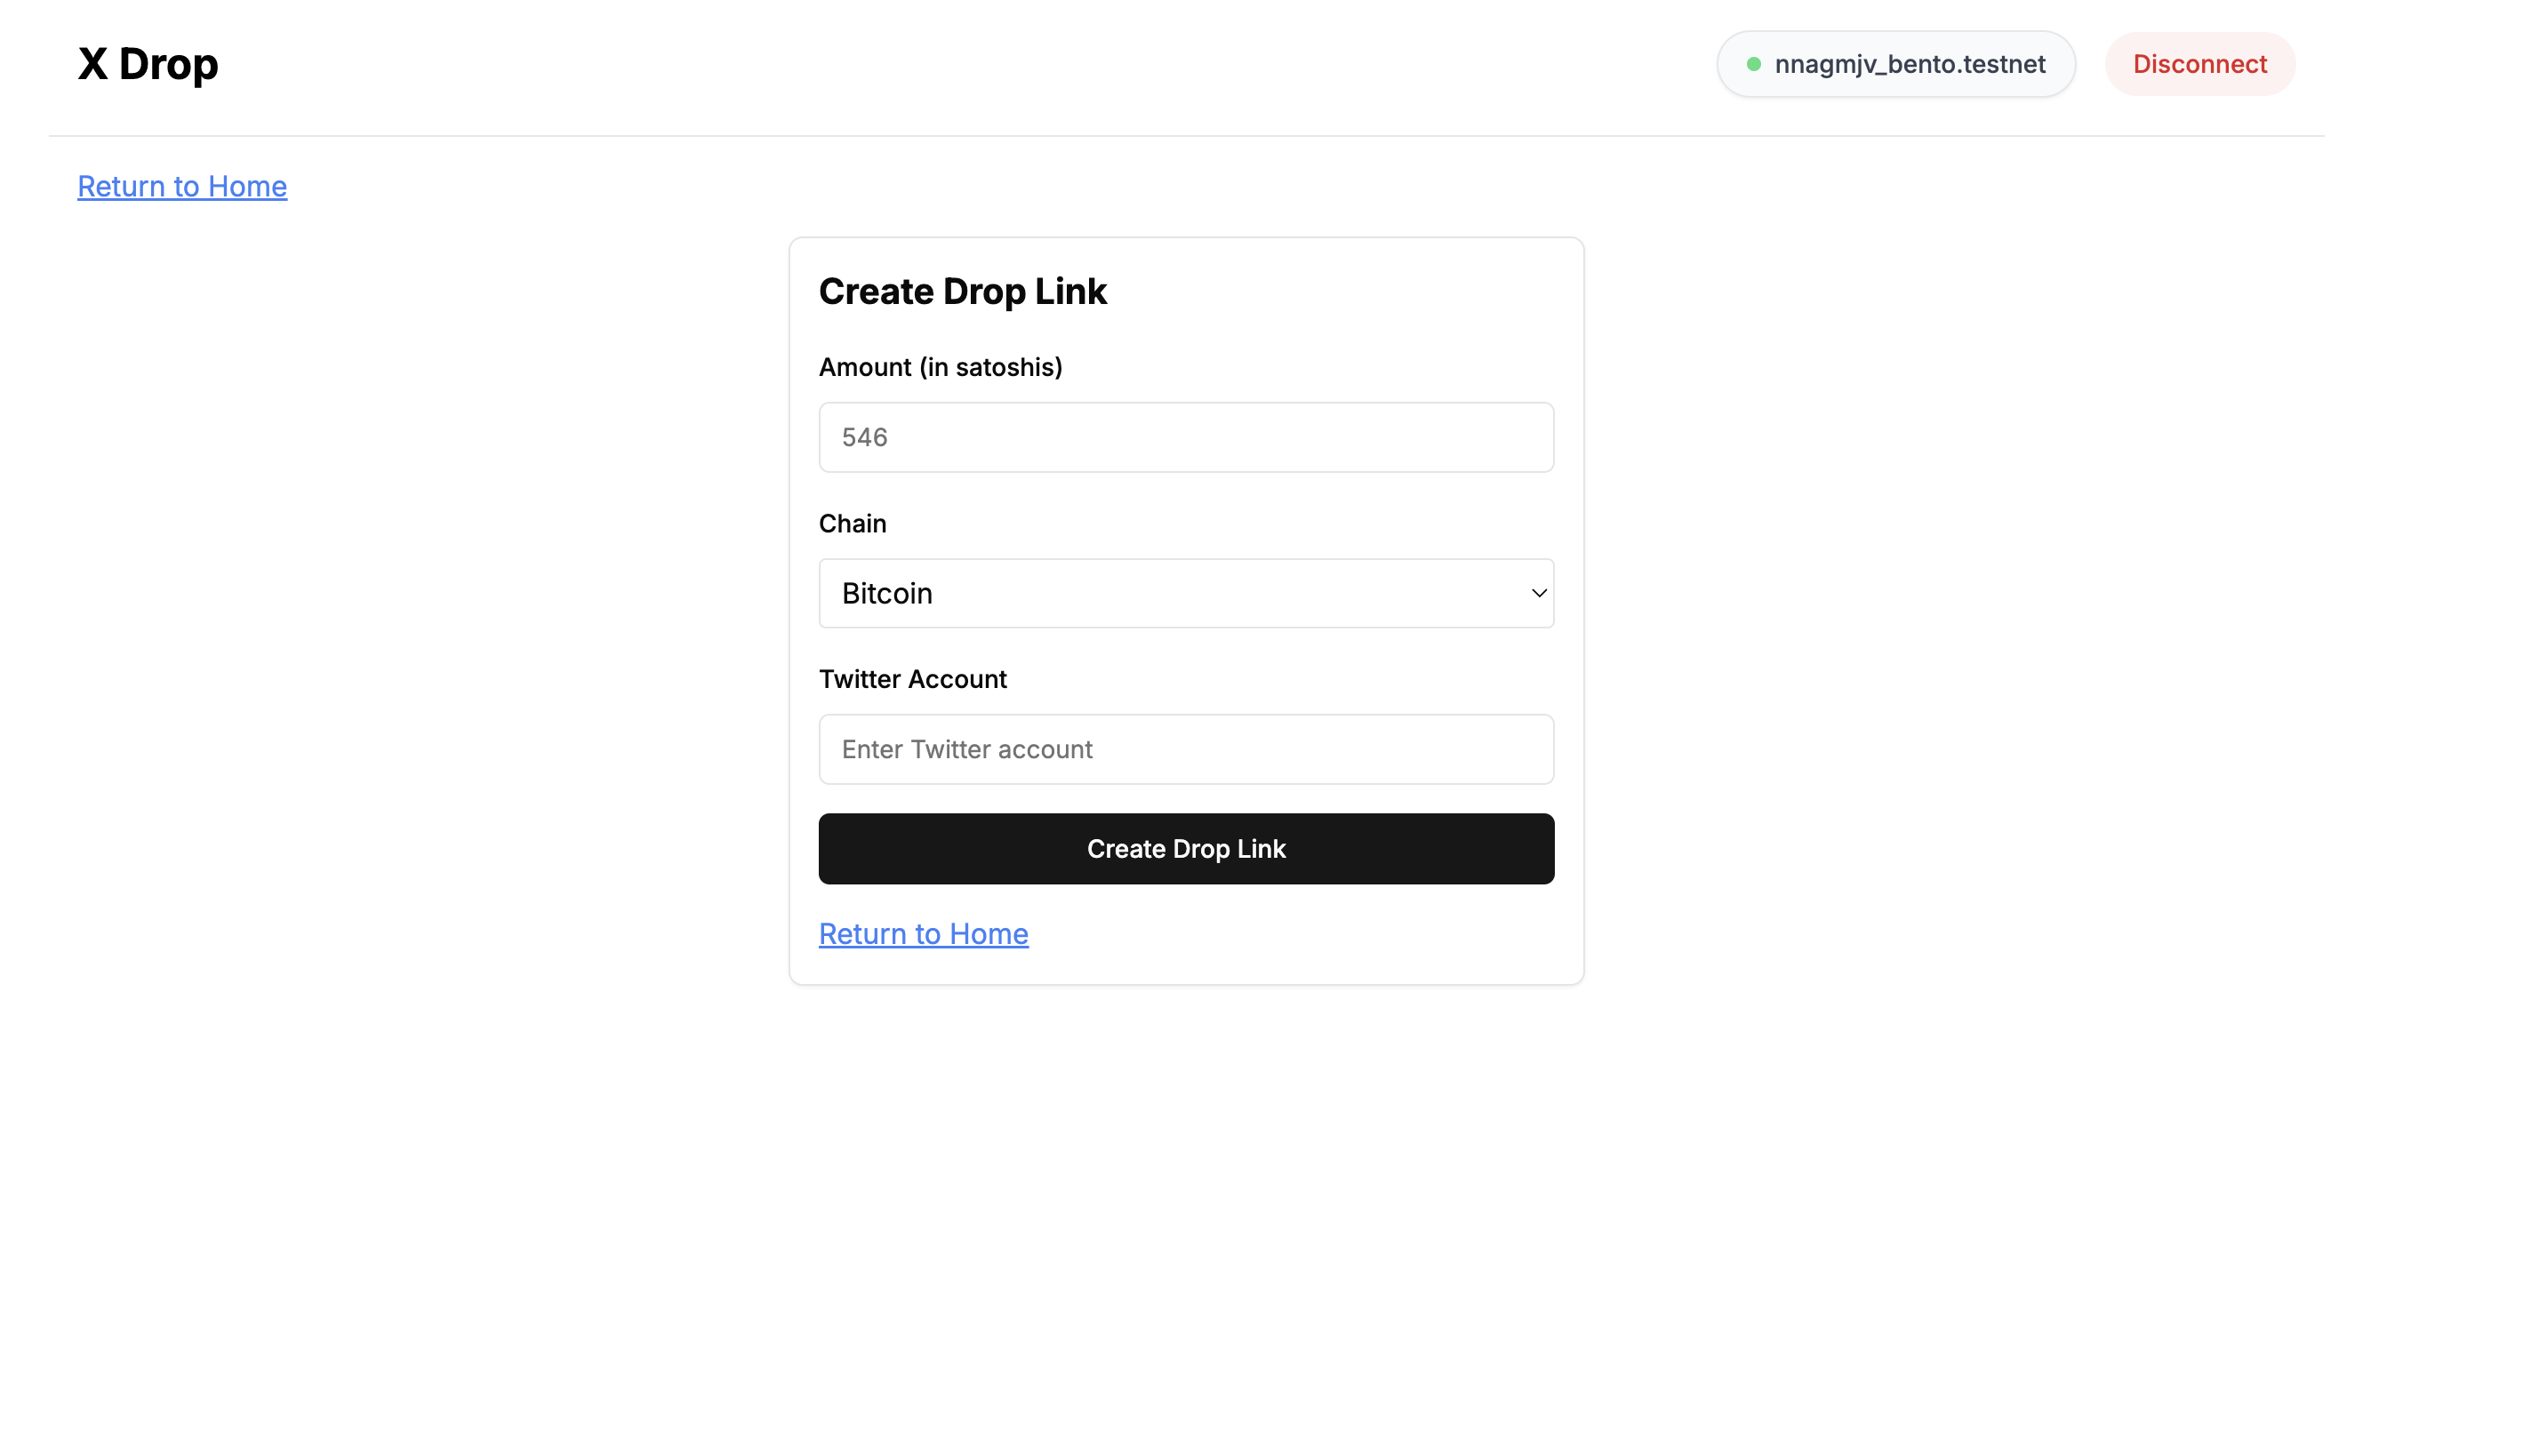This screenshot has height=1456, width=2531.
Task: Click the Amount (in satoshis) label
Action: coord(940,367)
